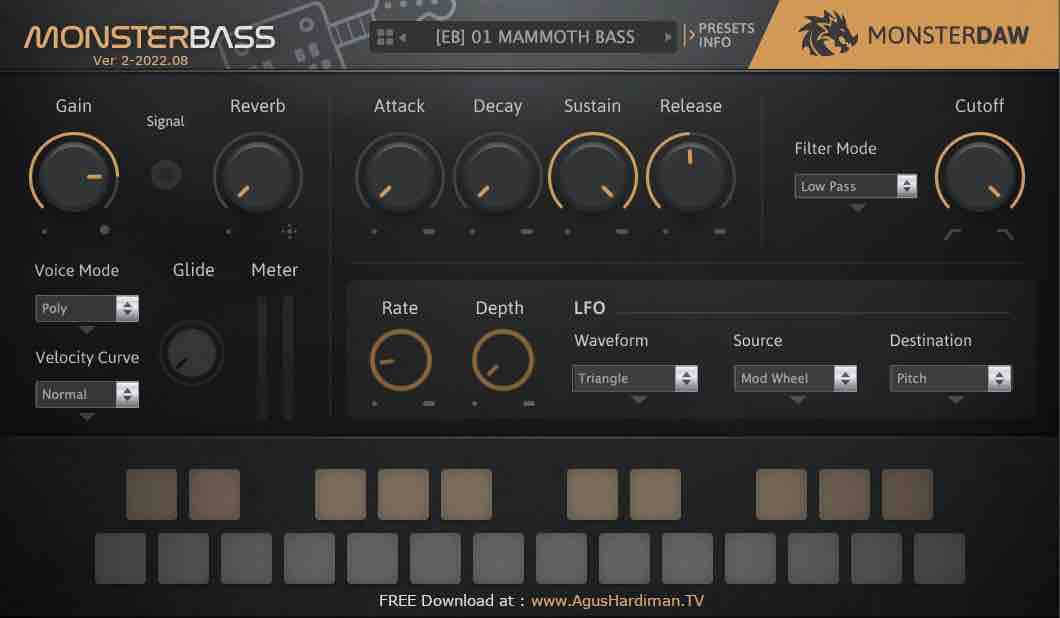Select the left filter slope icon under Cutoff
Screen dimensions: 1060x618
pyautogui.click(x=954, y=234)
